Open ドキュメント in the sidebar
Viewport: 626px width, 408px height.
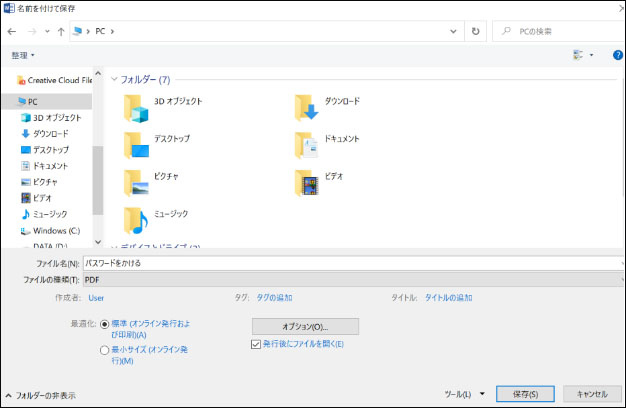pos(45,166)
